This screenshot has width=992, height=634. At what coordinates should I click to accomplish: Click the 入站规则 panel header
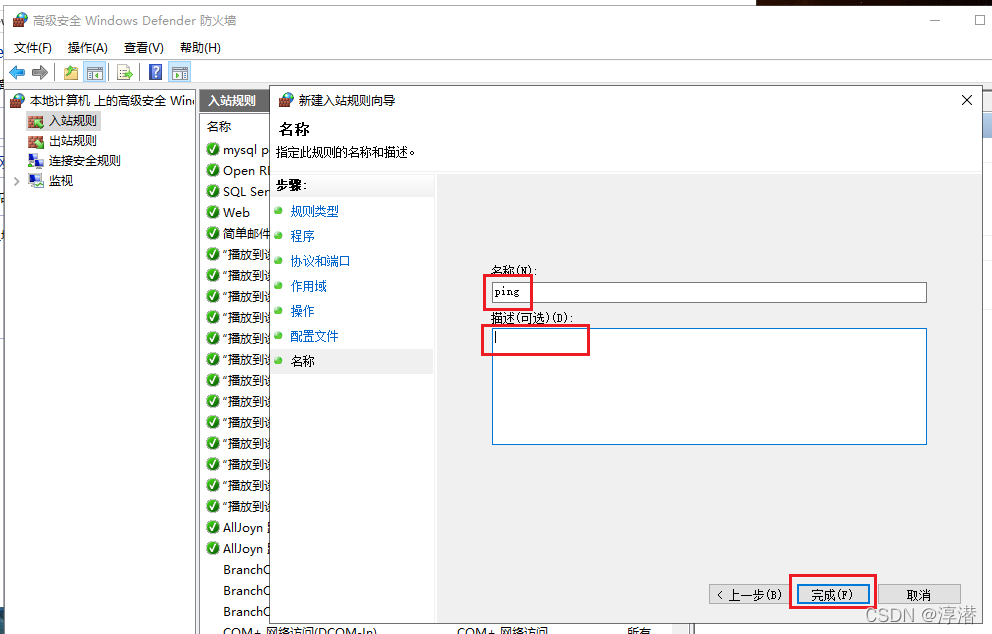pyautogui.click(x=232, y=101)
